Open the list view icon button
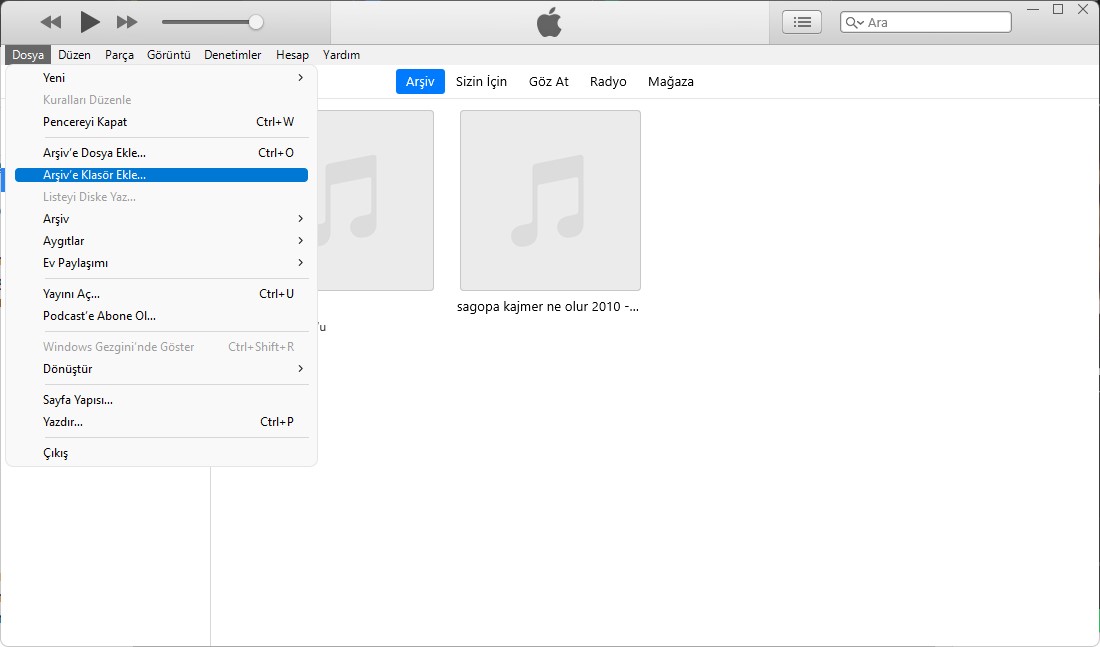The height and width of the screenshot is (647, 1100). [x=801, y=22]
